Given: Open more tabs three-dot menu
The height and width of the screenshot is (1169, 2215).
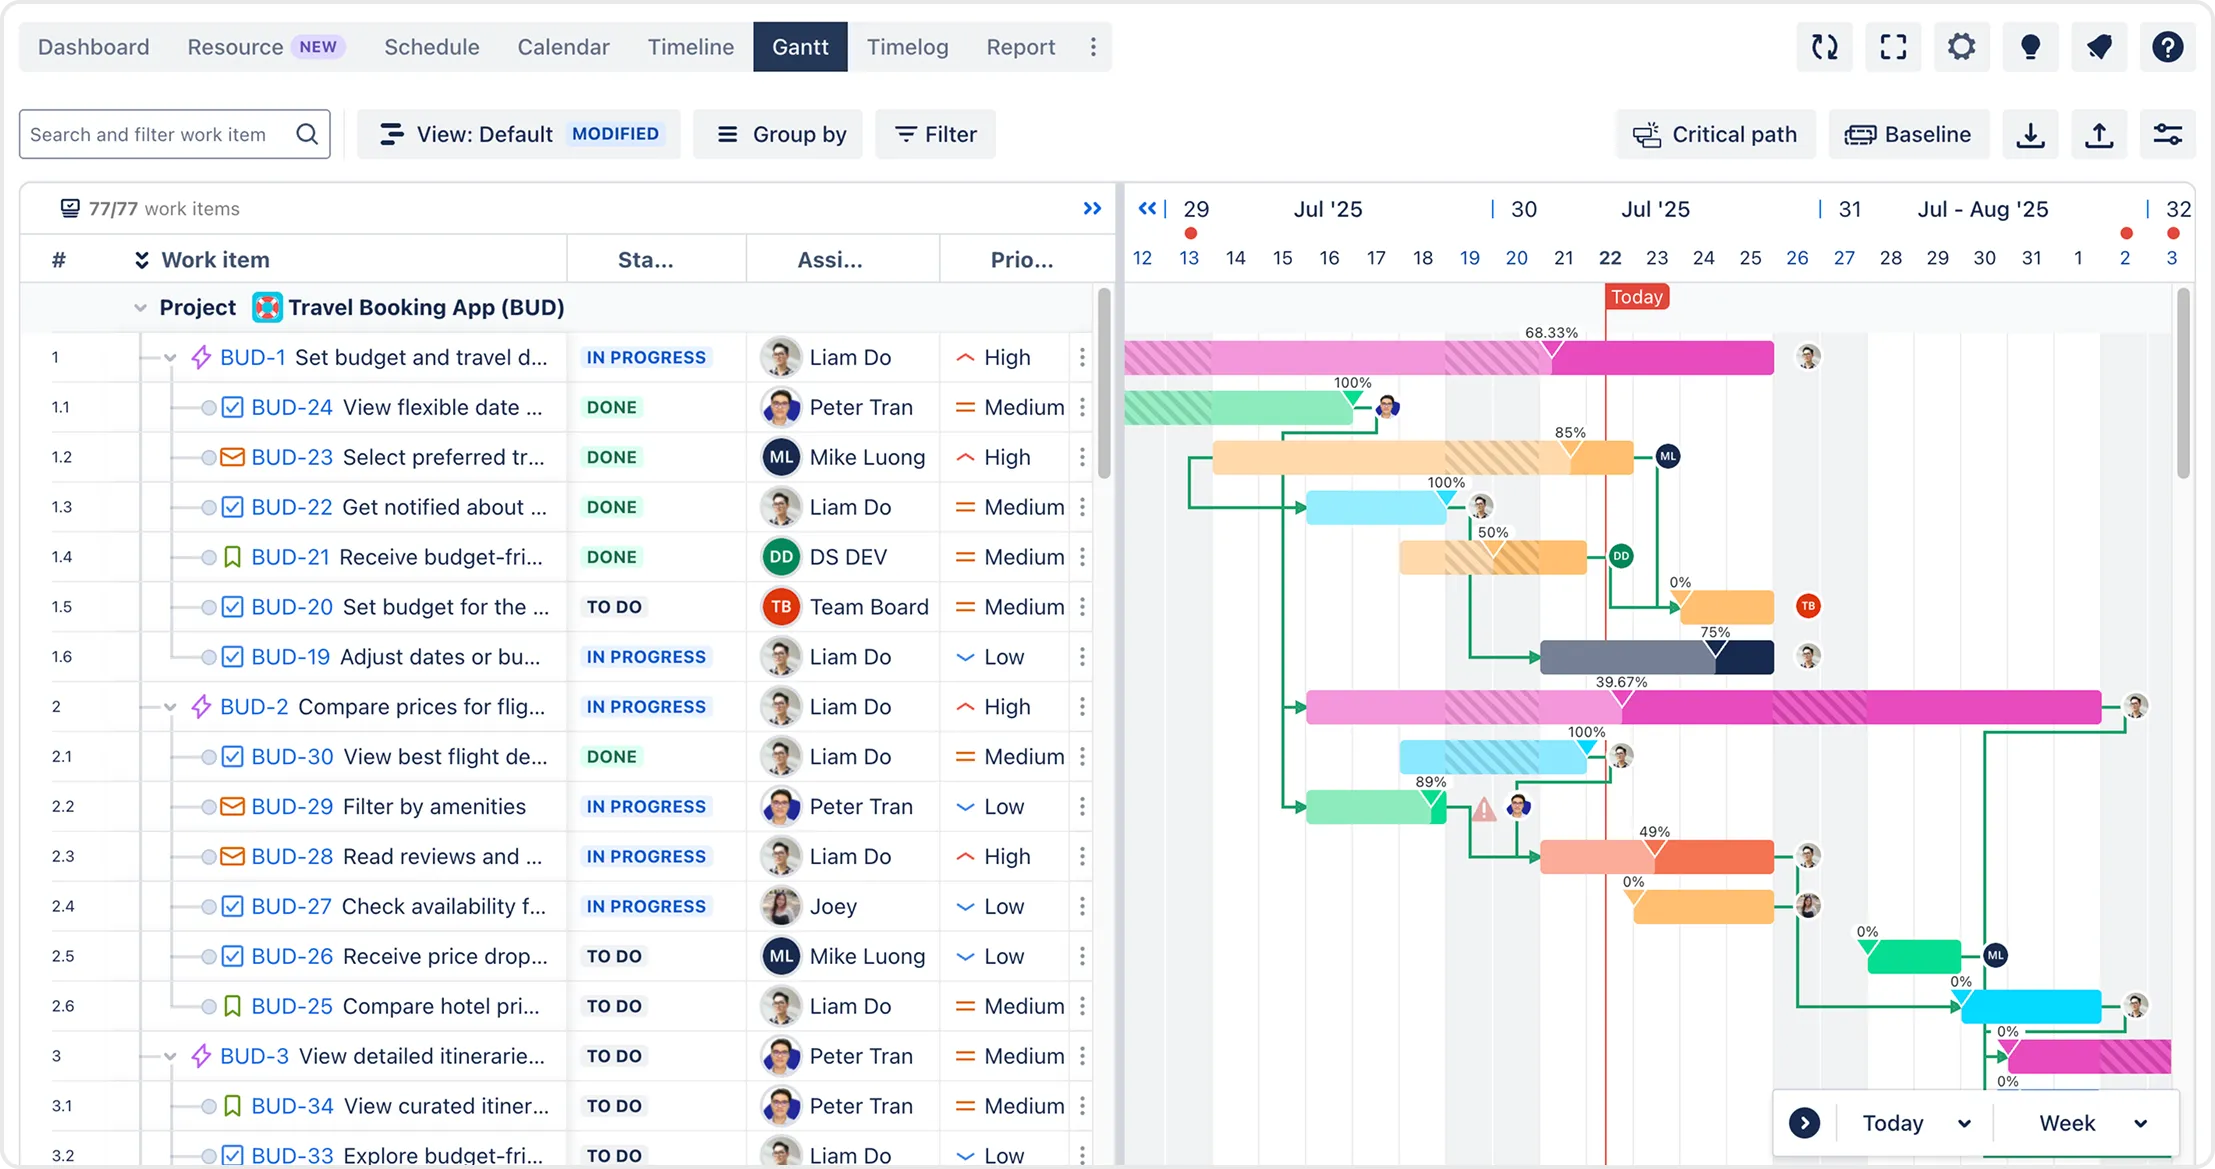Looking at the screenshot, I should click(x=1092, y=47).
